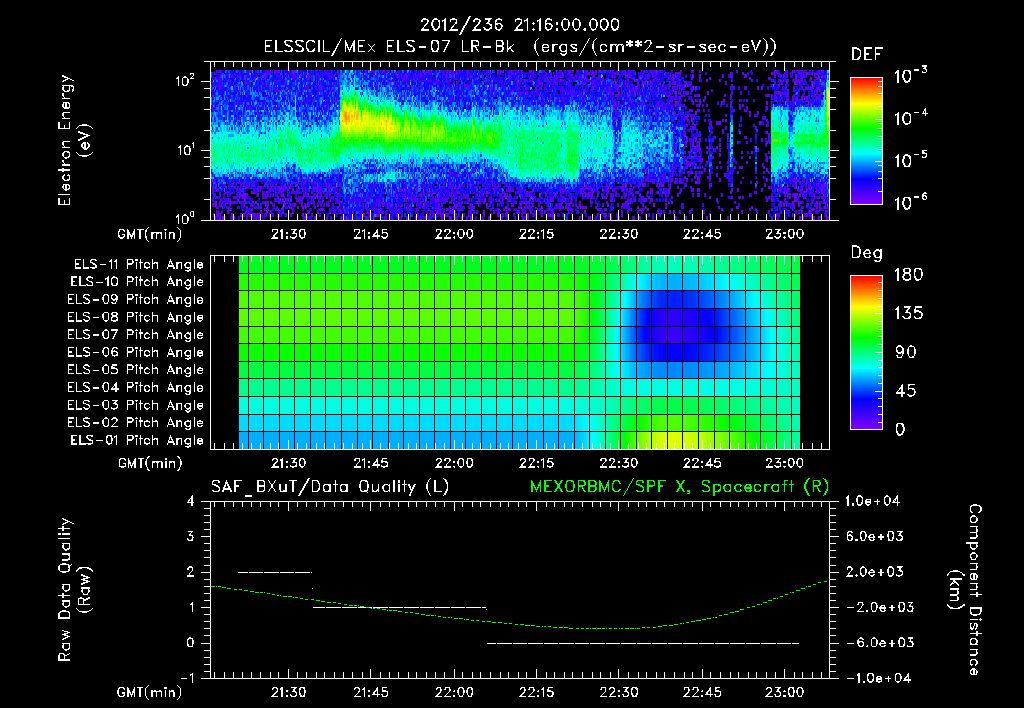1024x708 pixels.
Task: Select the Component Distance (km) axis label
Action: pyautogui.click(x=965, y=590)
